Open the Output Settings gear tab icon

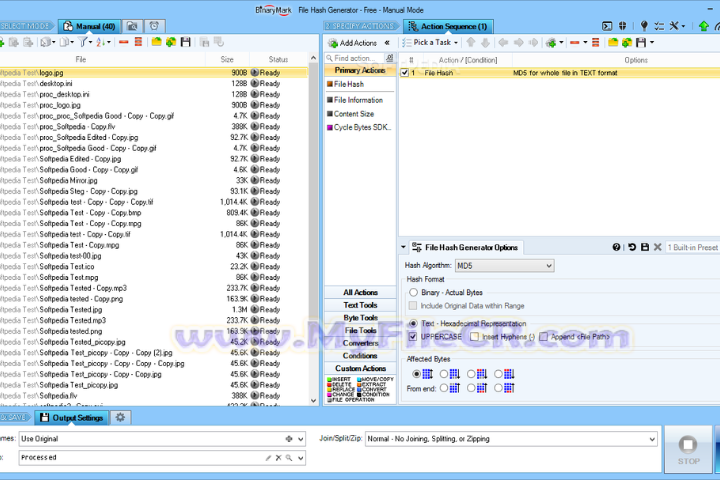pos(120,418)
